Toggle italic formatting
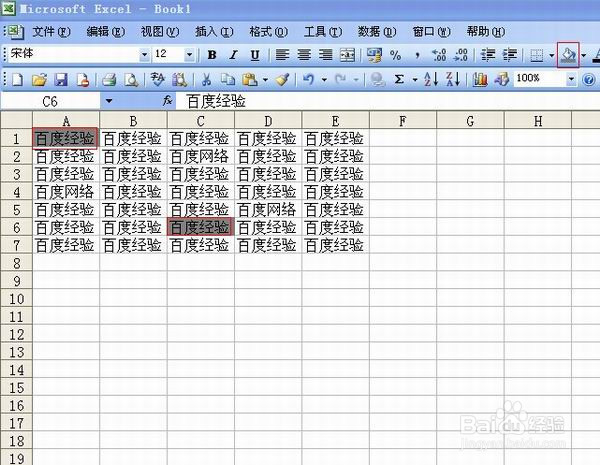Screen dimensions: 600x465 pyautogui.click(x=233, y=55)
